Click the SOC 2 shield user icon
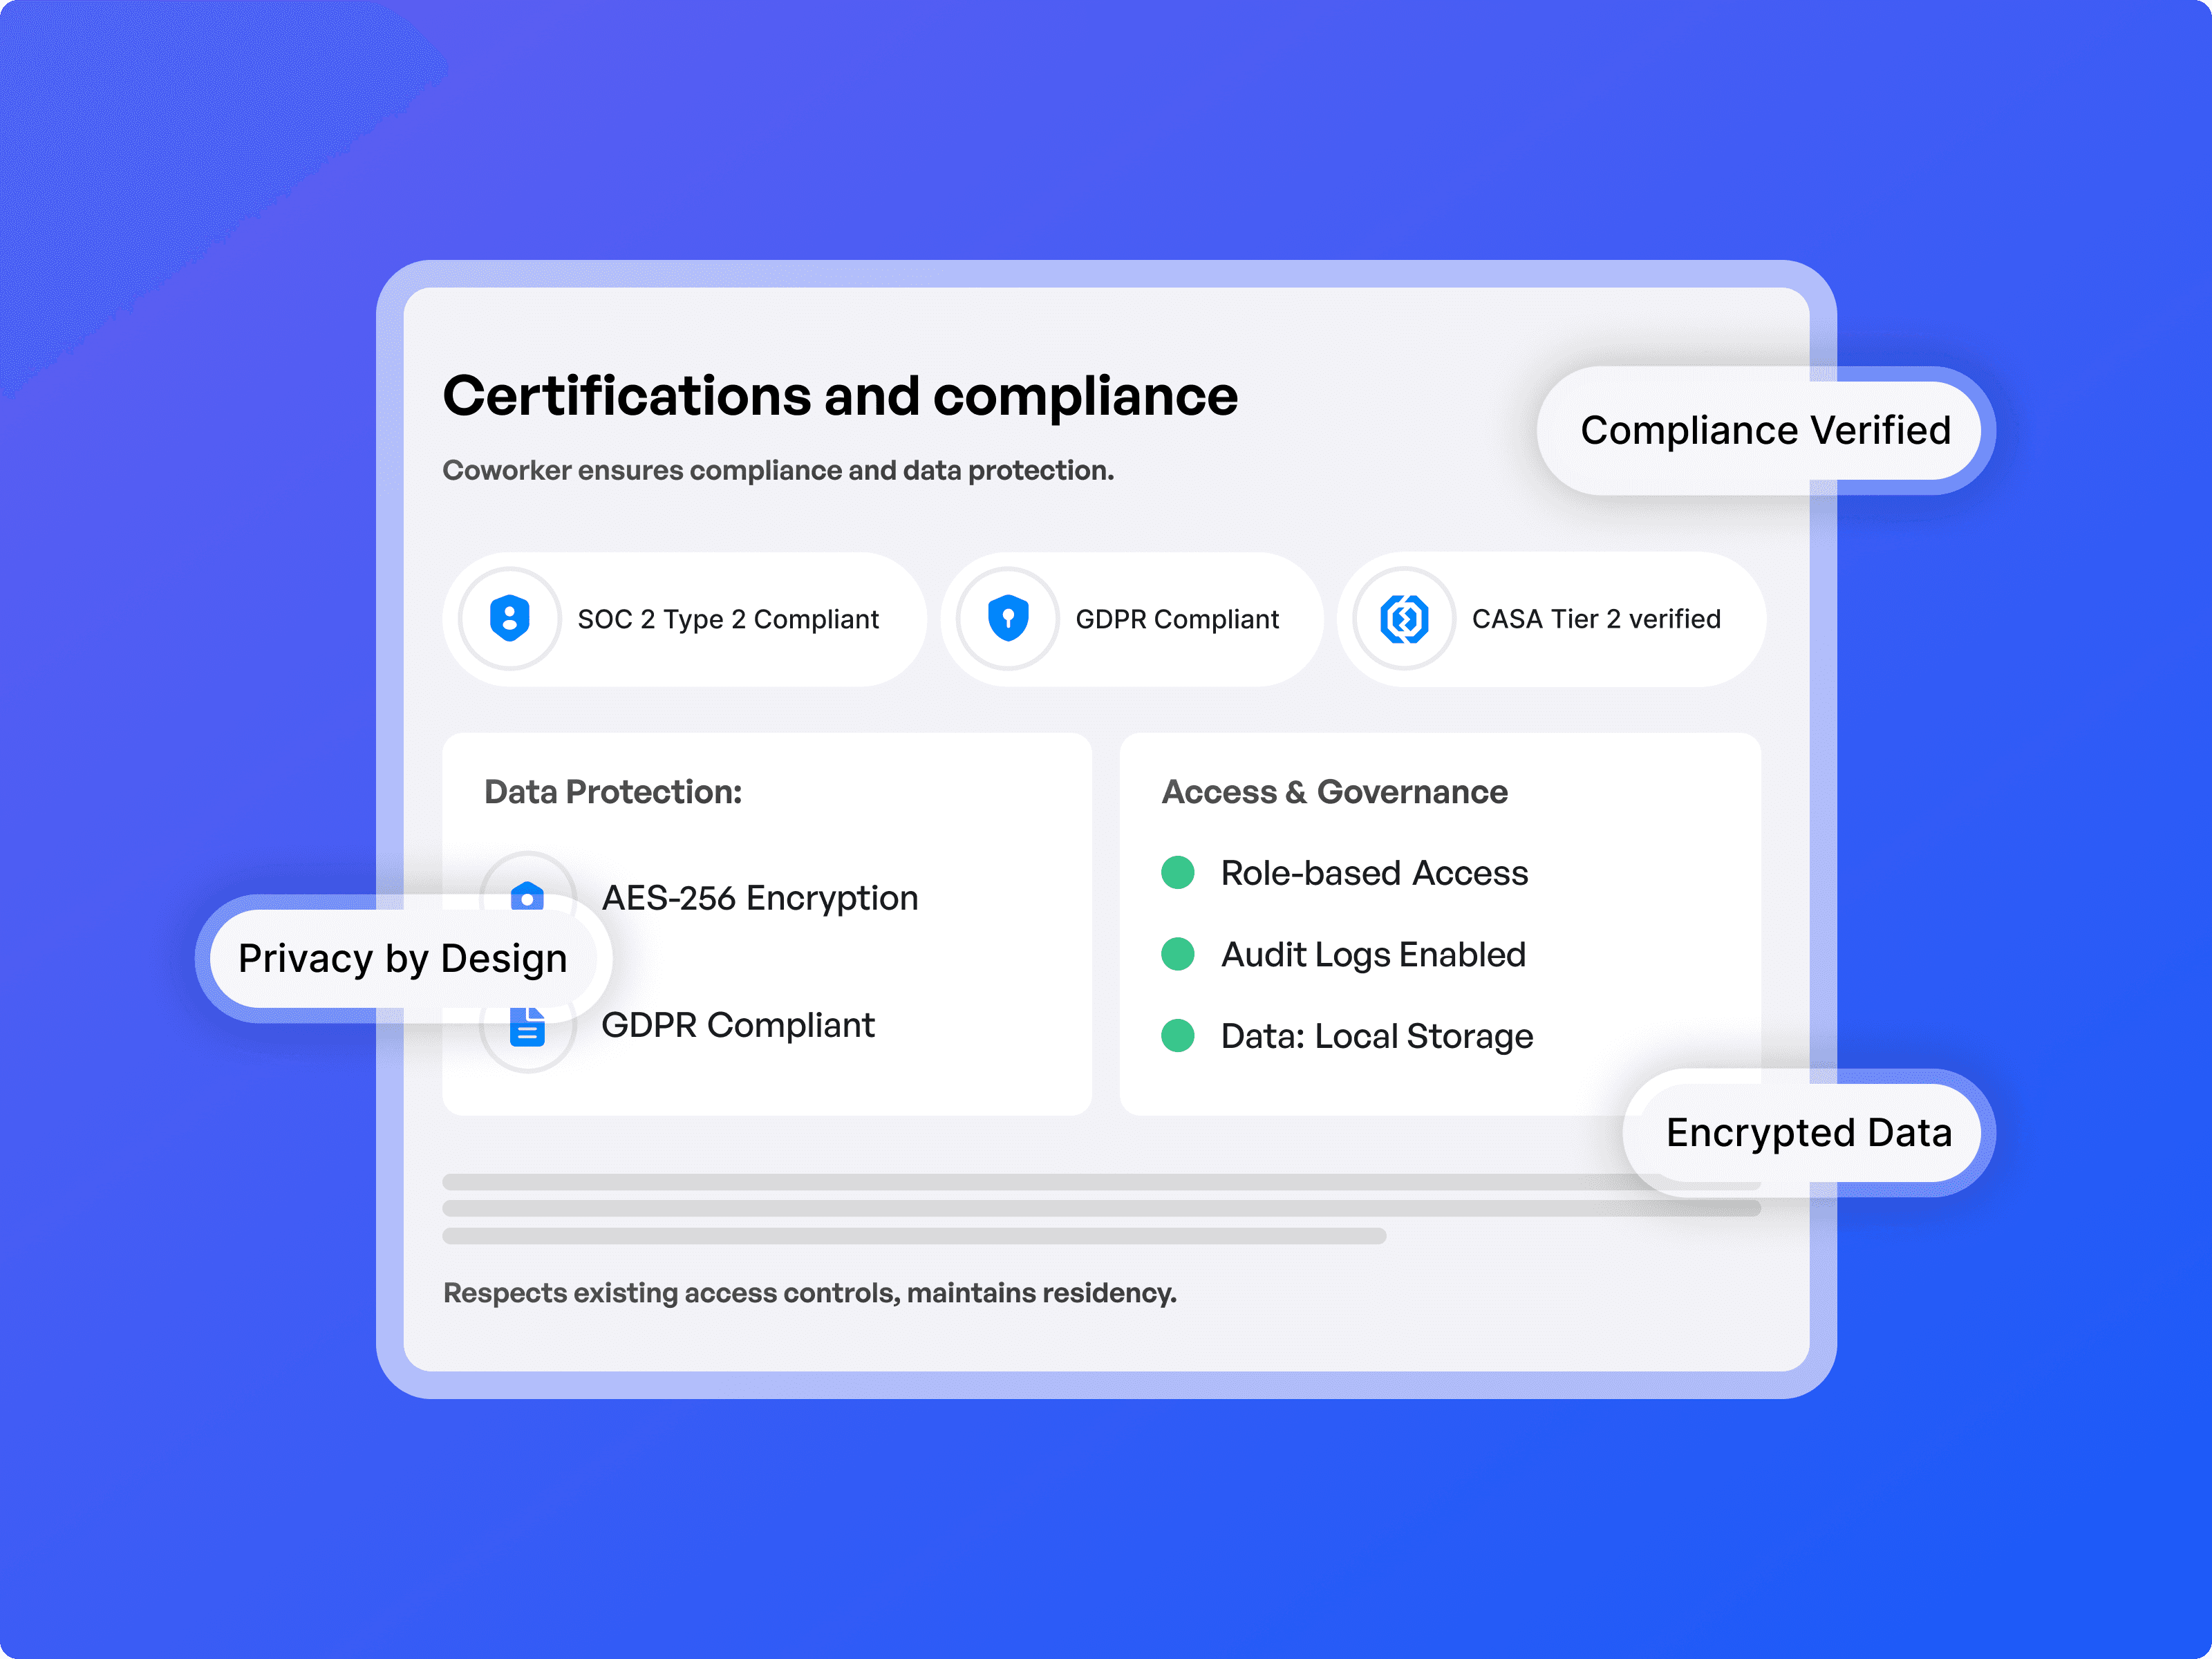The height and width of the screenshot is (1659, 2212). coord(509,618)
